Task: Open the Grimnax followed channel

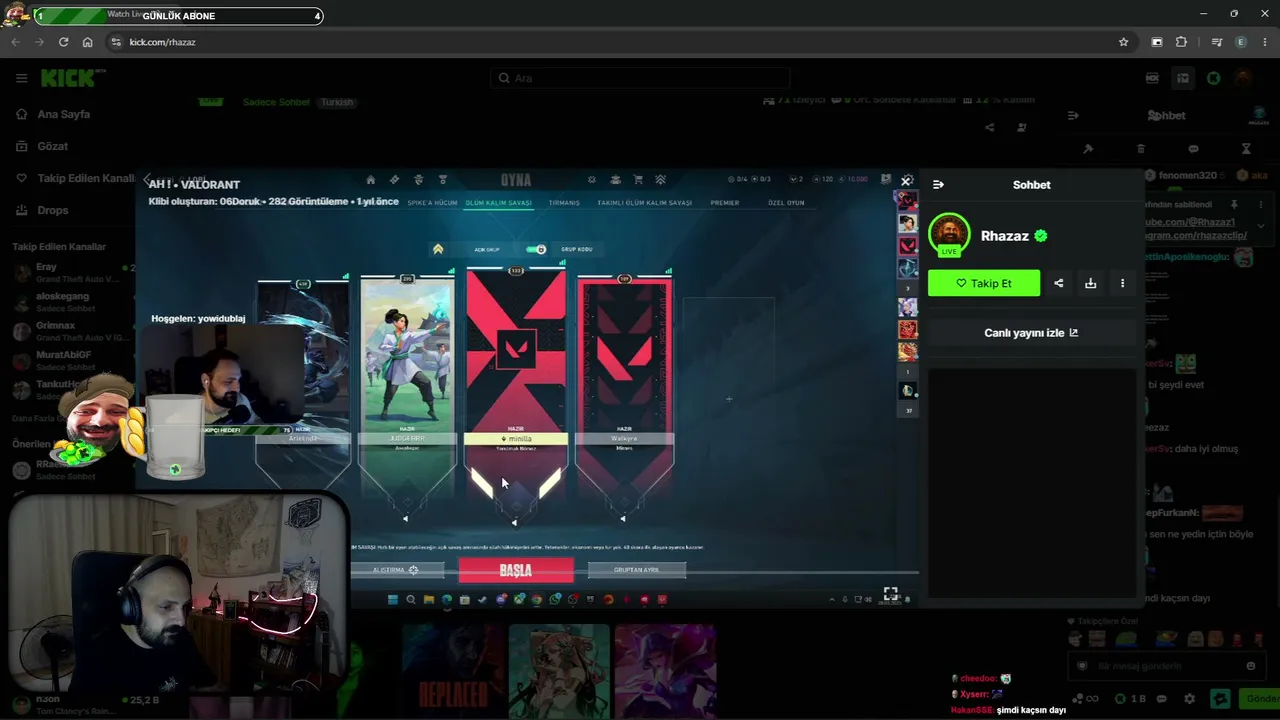Action: [72, 331]
